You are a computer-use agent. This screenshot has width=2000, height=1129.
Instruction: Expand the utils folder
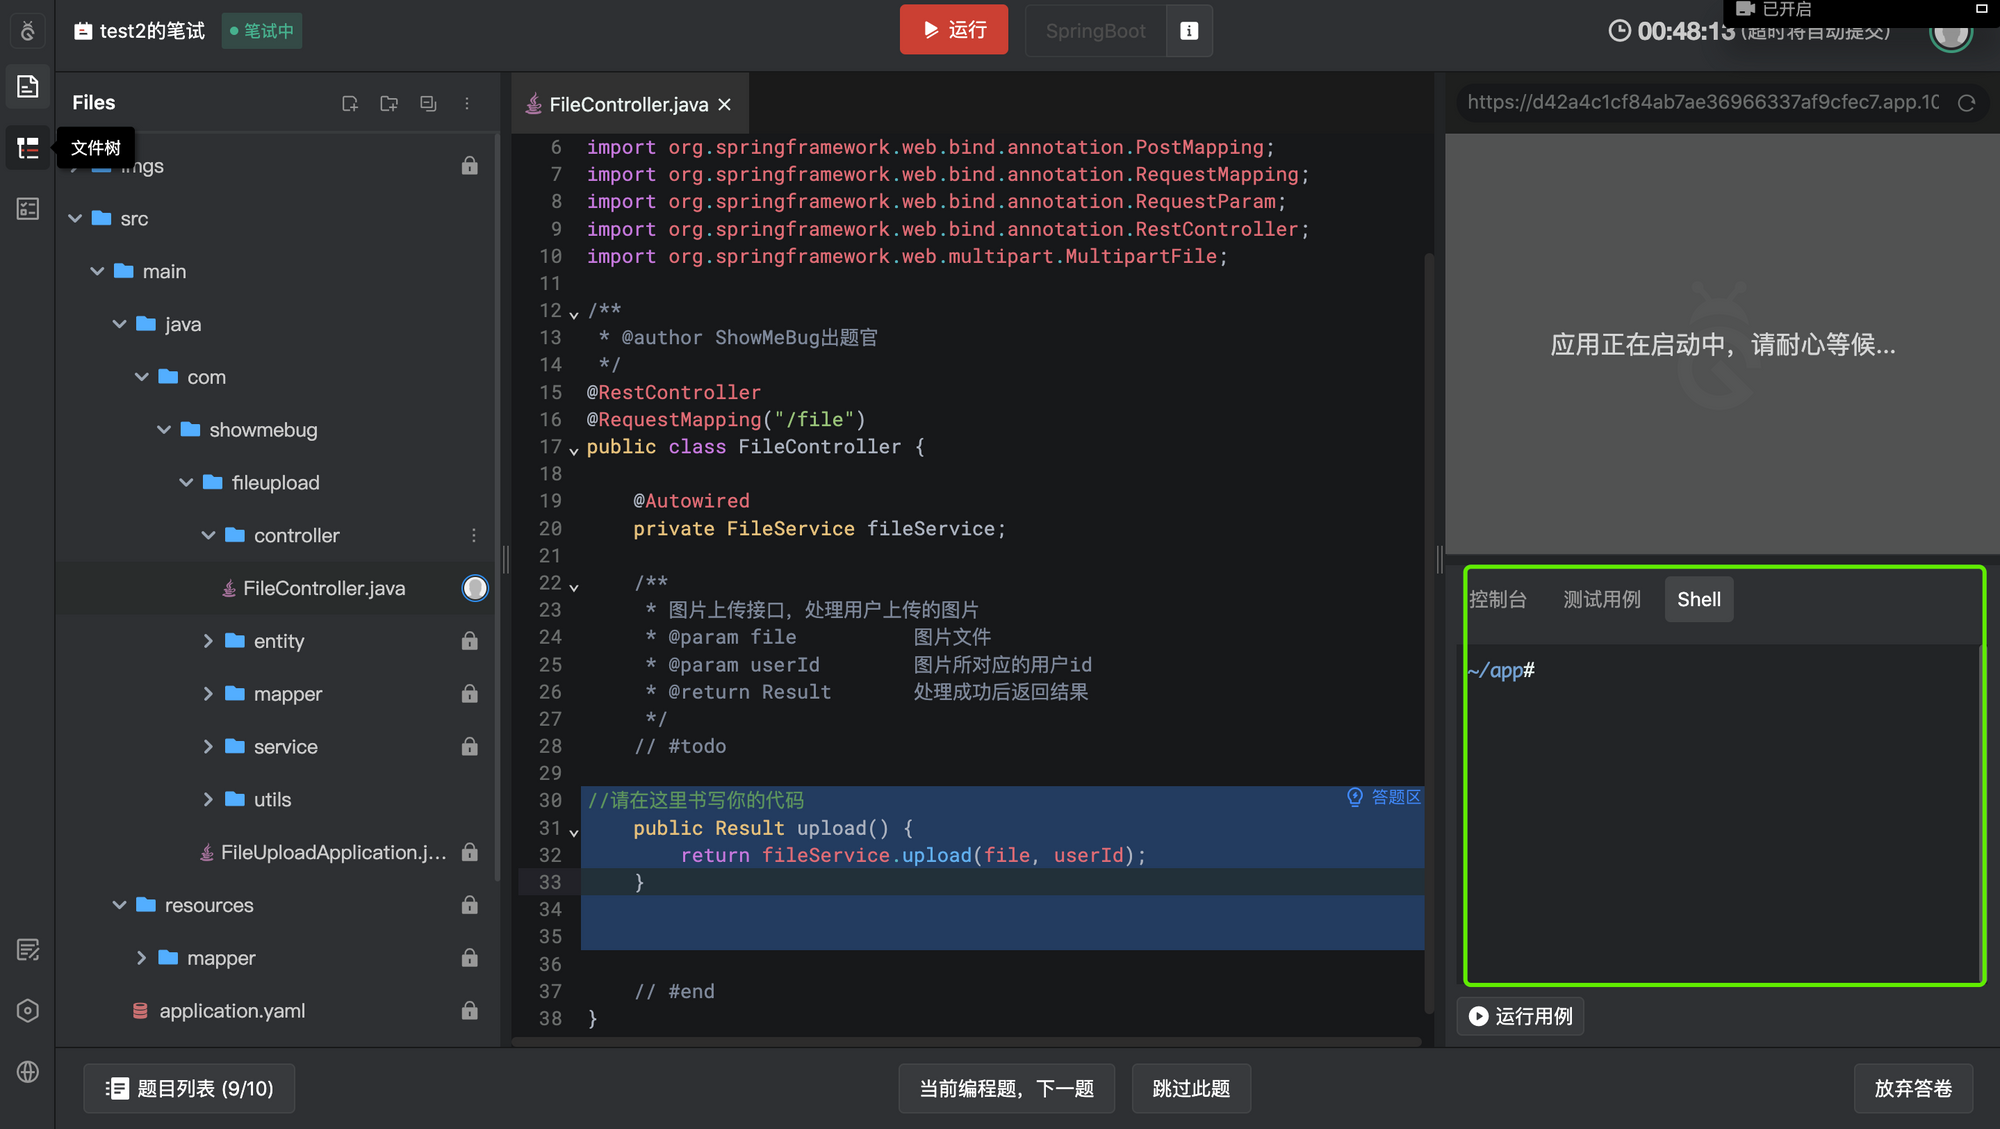point(208,800)
